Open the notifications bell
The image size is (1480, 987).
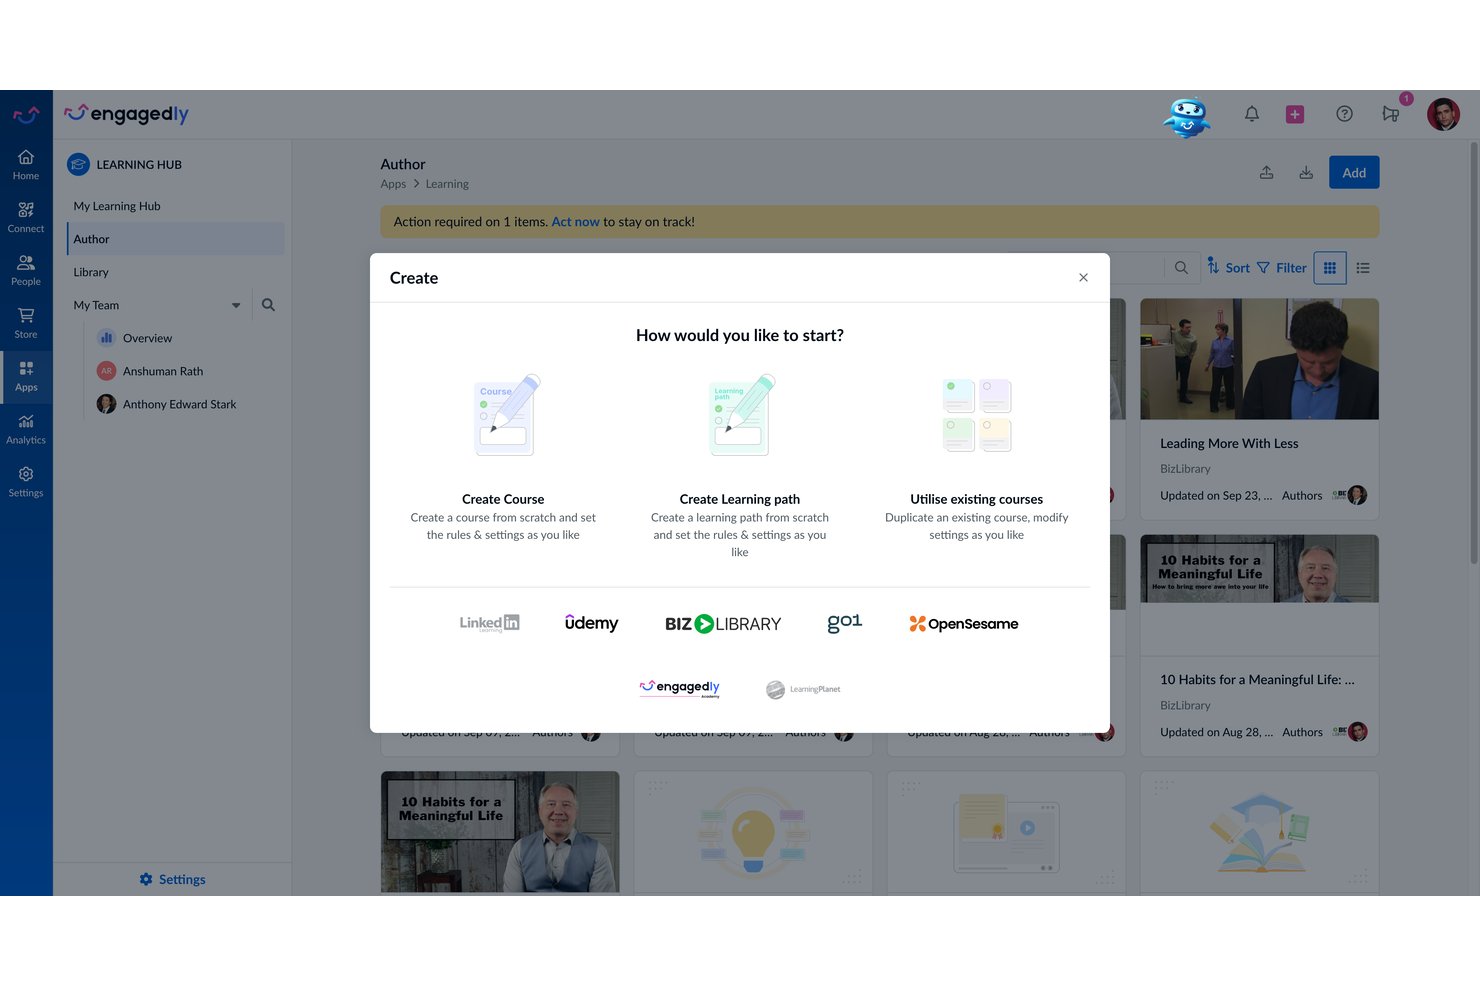[1251, 114]
